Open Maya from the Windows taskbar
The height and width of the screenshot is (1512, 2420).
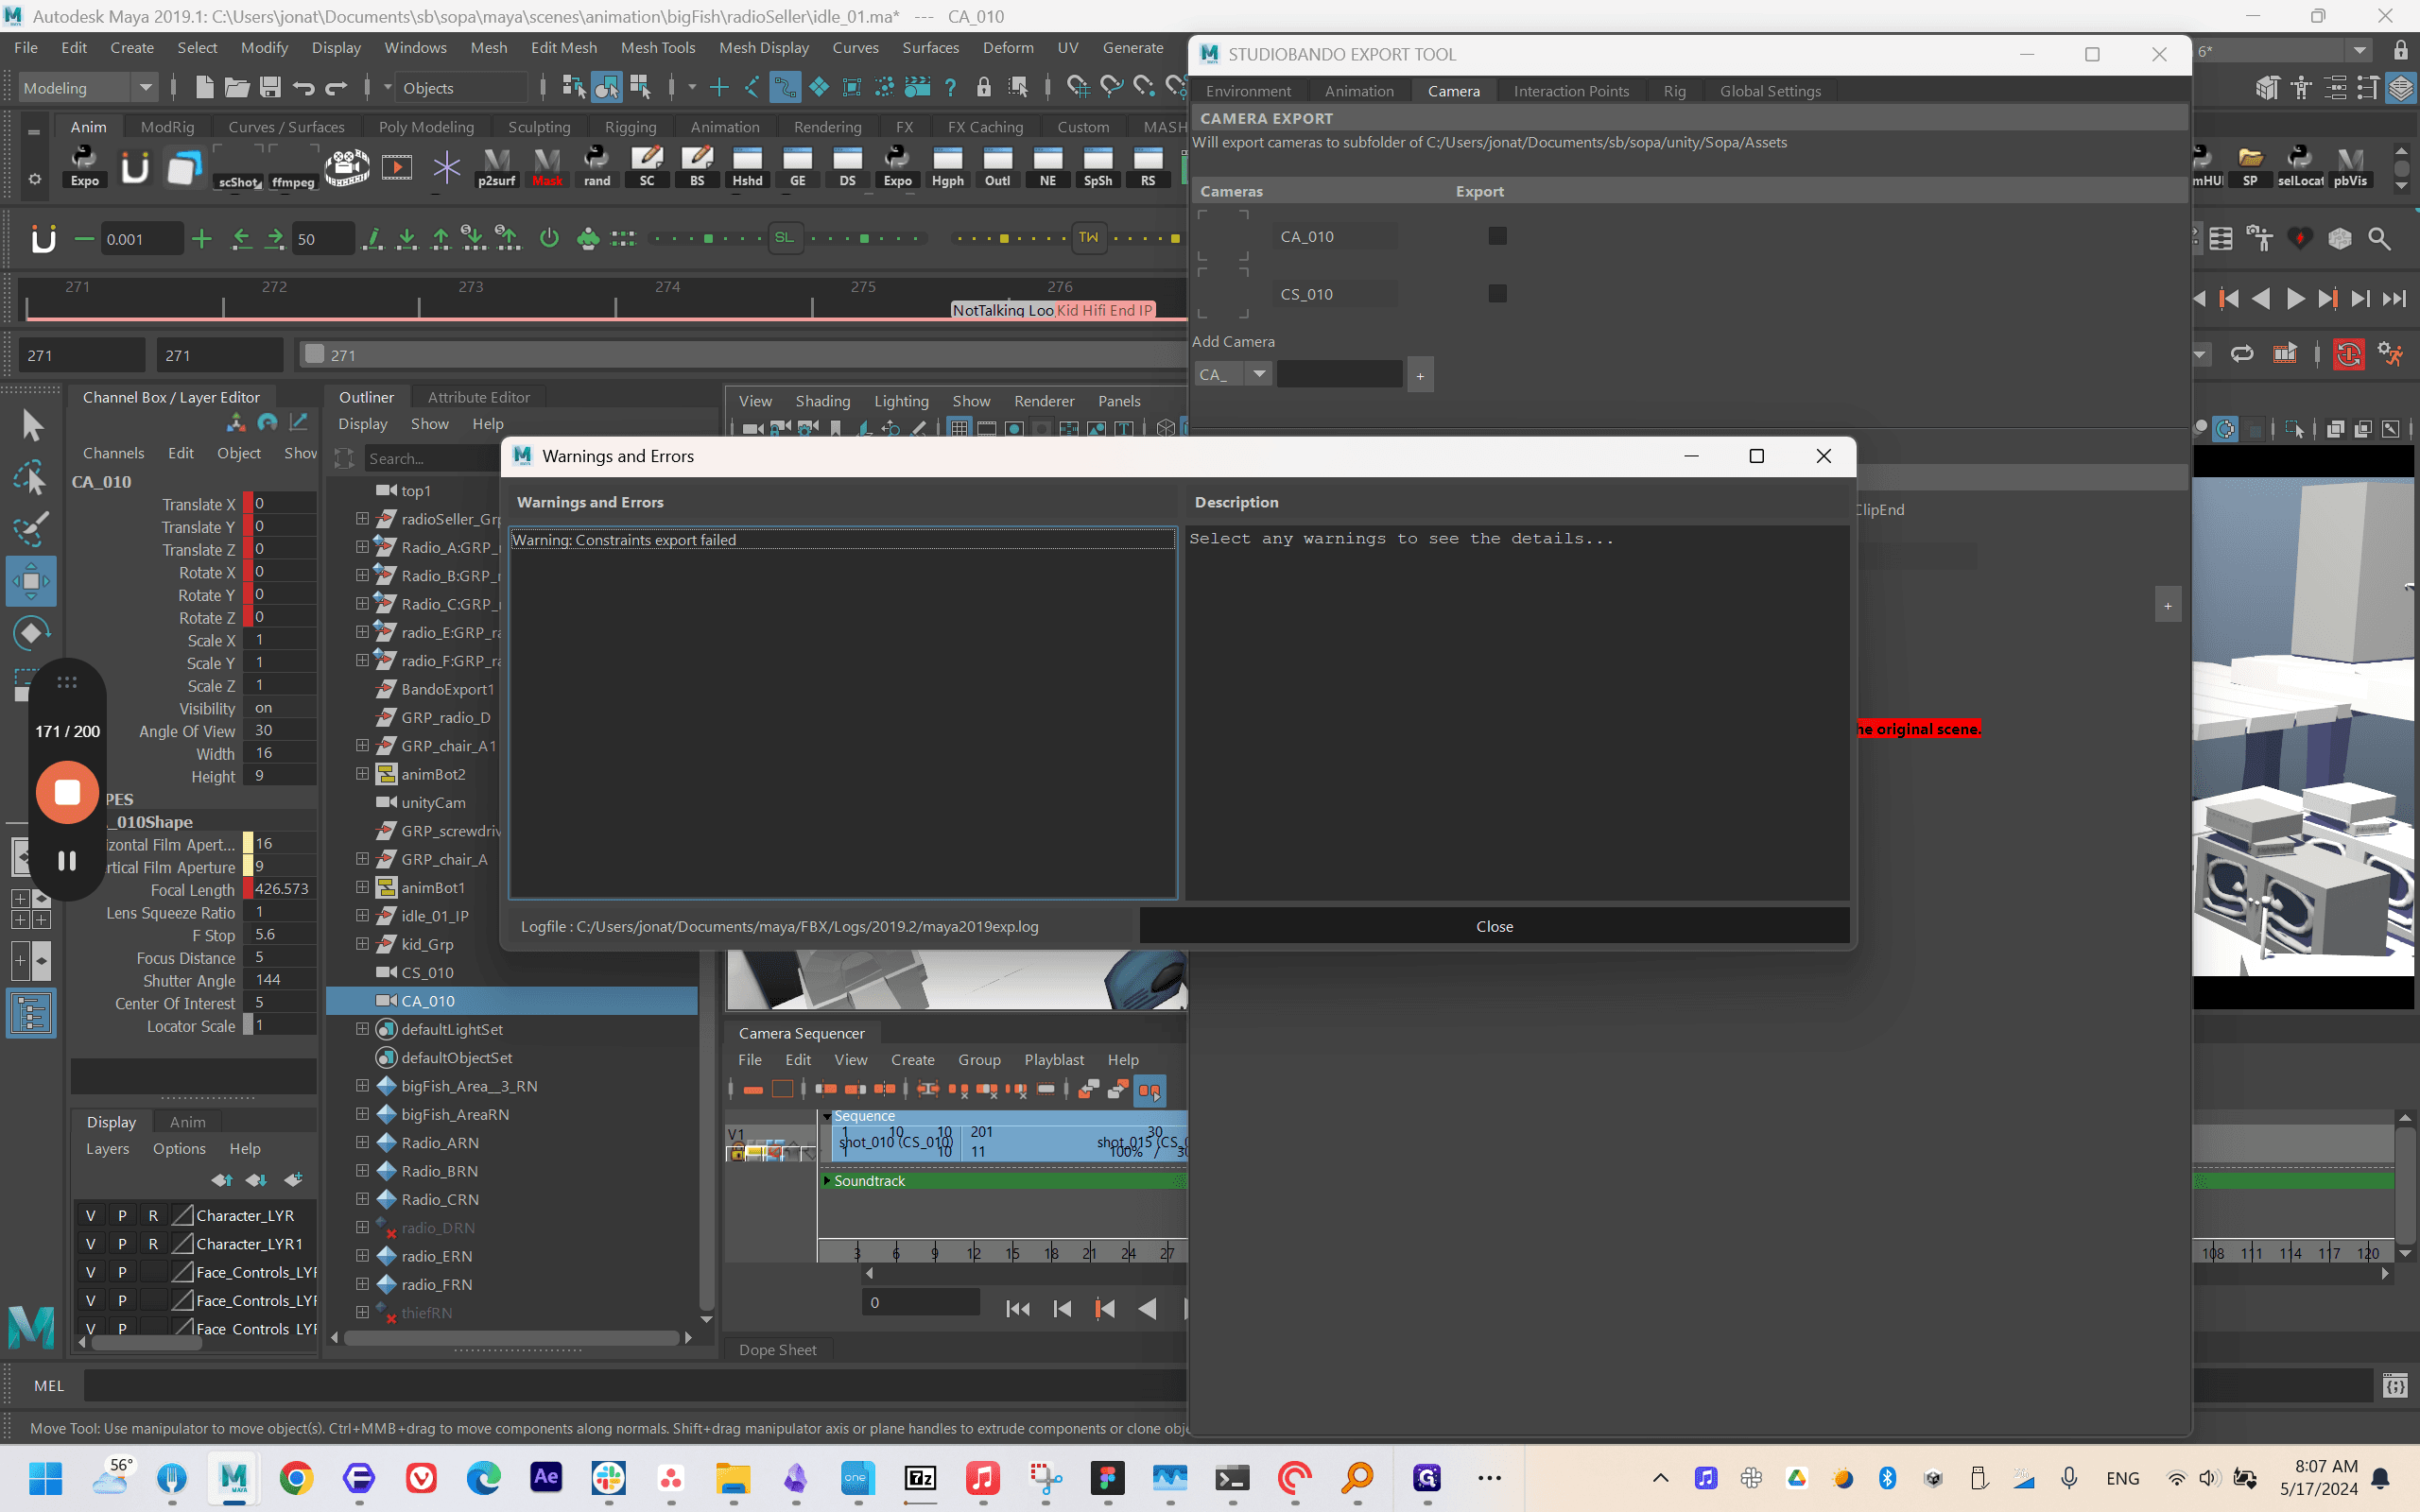[234, 1477]
